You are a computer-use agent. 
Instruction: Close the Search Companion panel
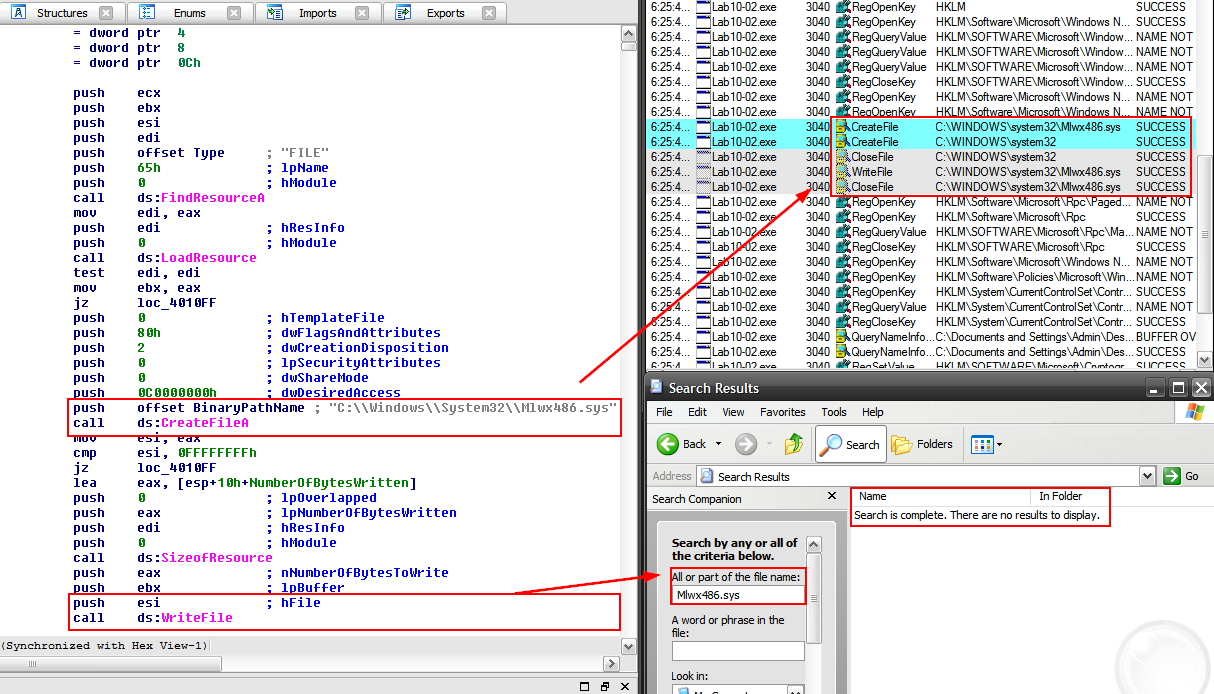click(831, 497)
